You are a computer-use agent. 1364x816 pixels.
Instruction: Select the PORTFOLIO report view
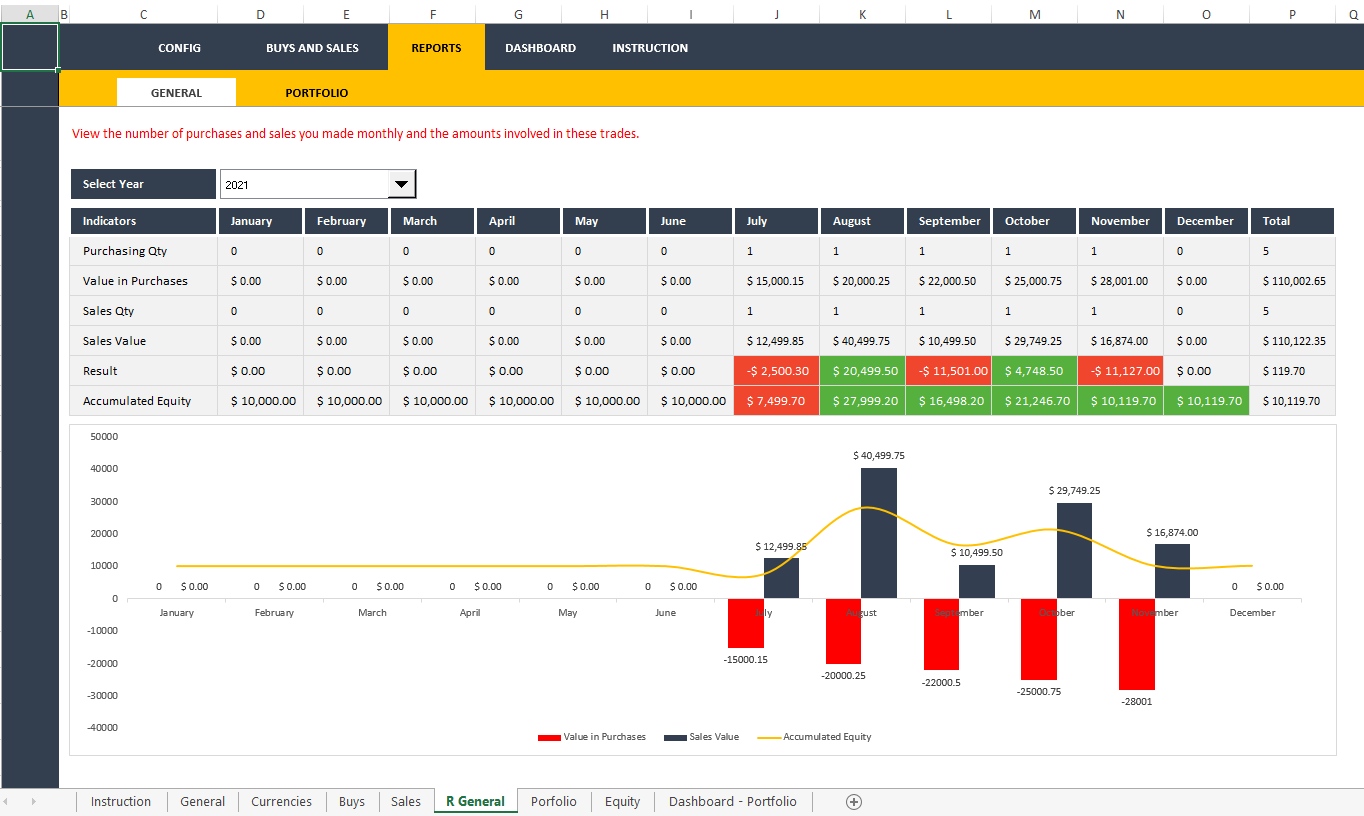tap(316, 91)
